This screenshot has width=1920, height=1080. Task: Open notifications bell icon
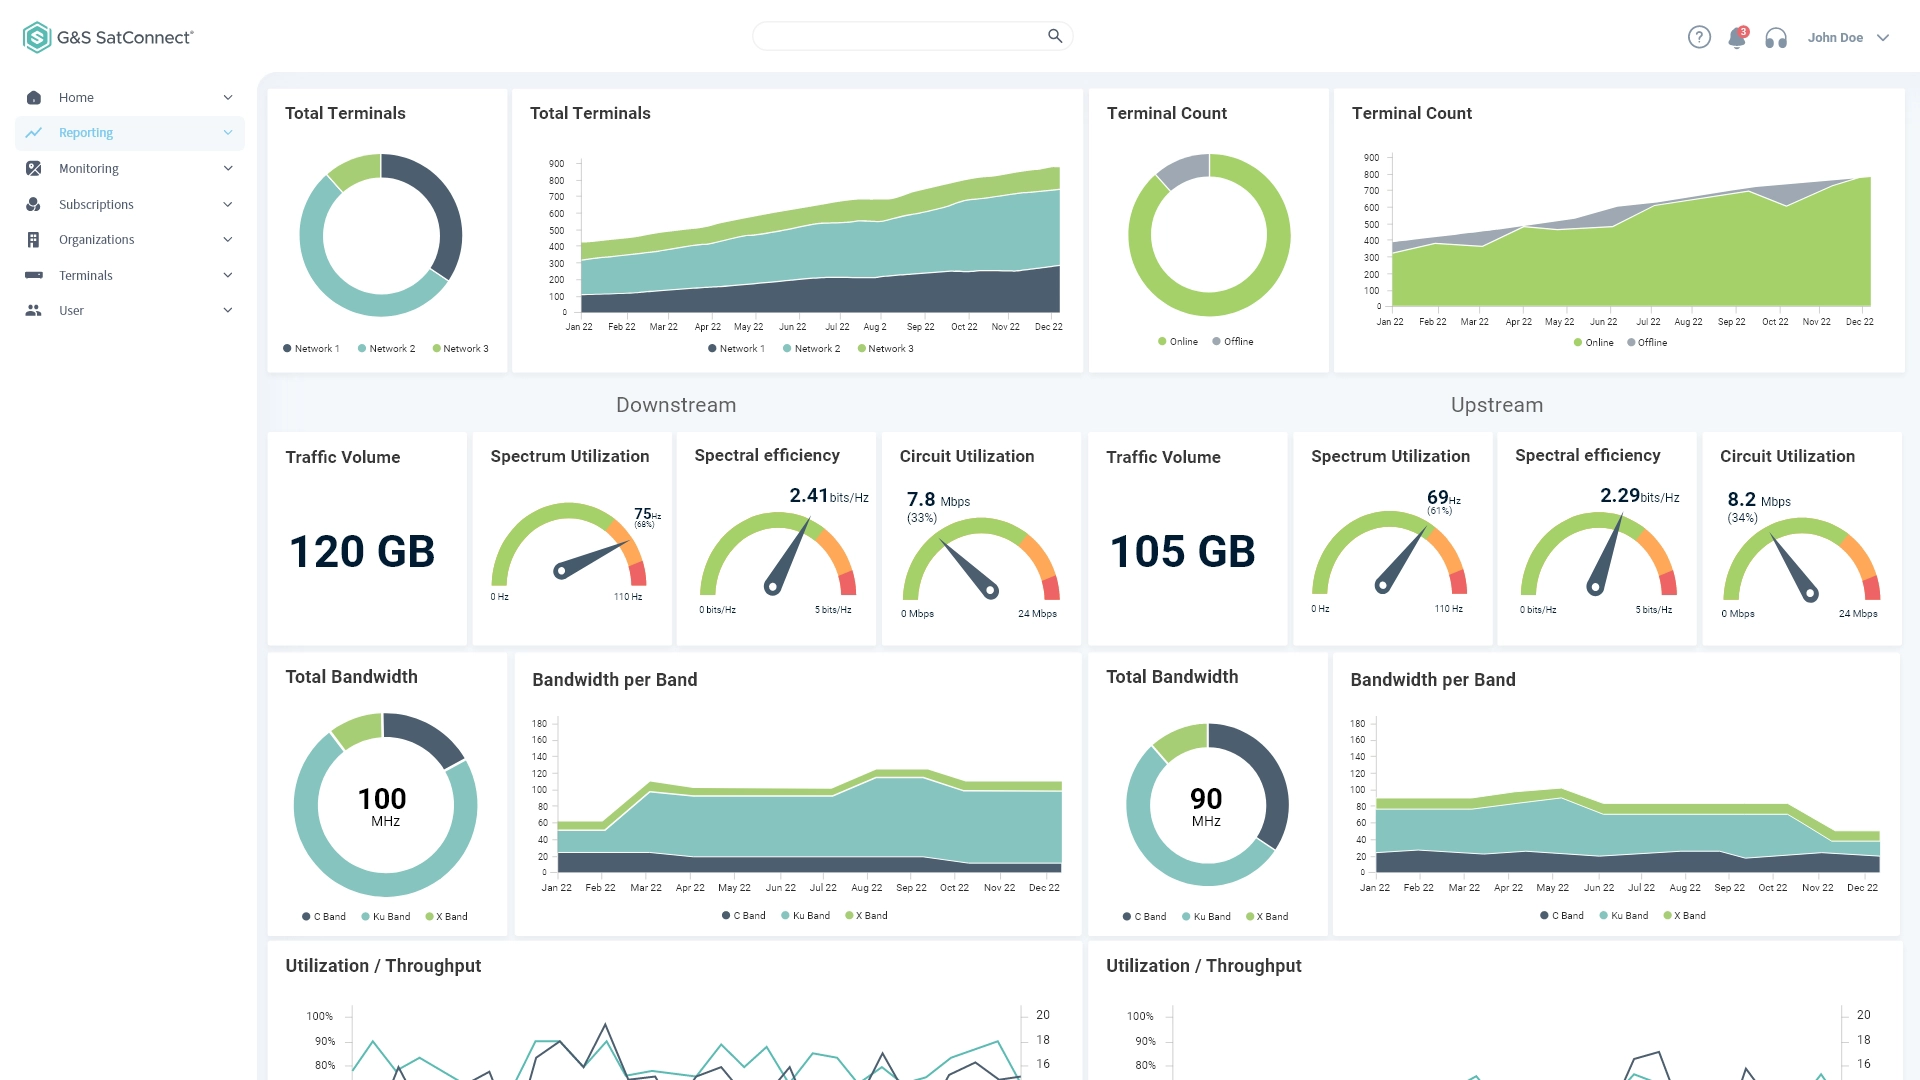pyautogui.click(x=1737, y=37)
